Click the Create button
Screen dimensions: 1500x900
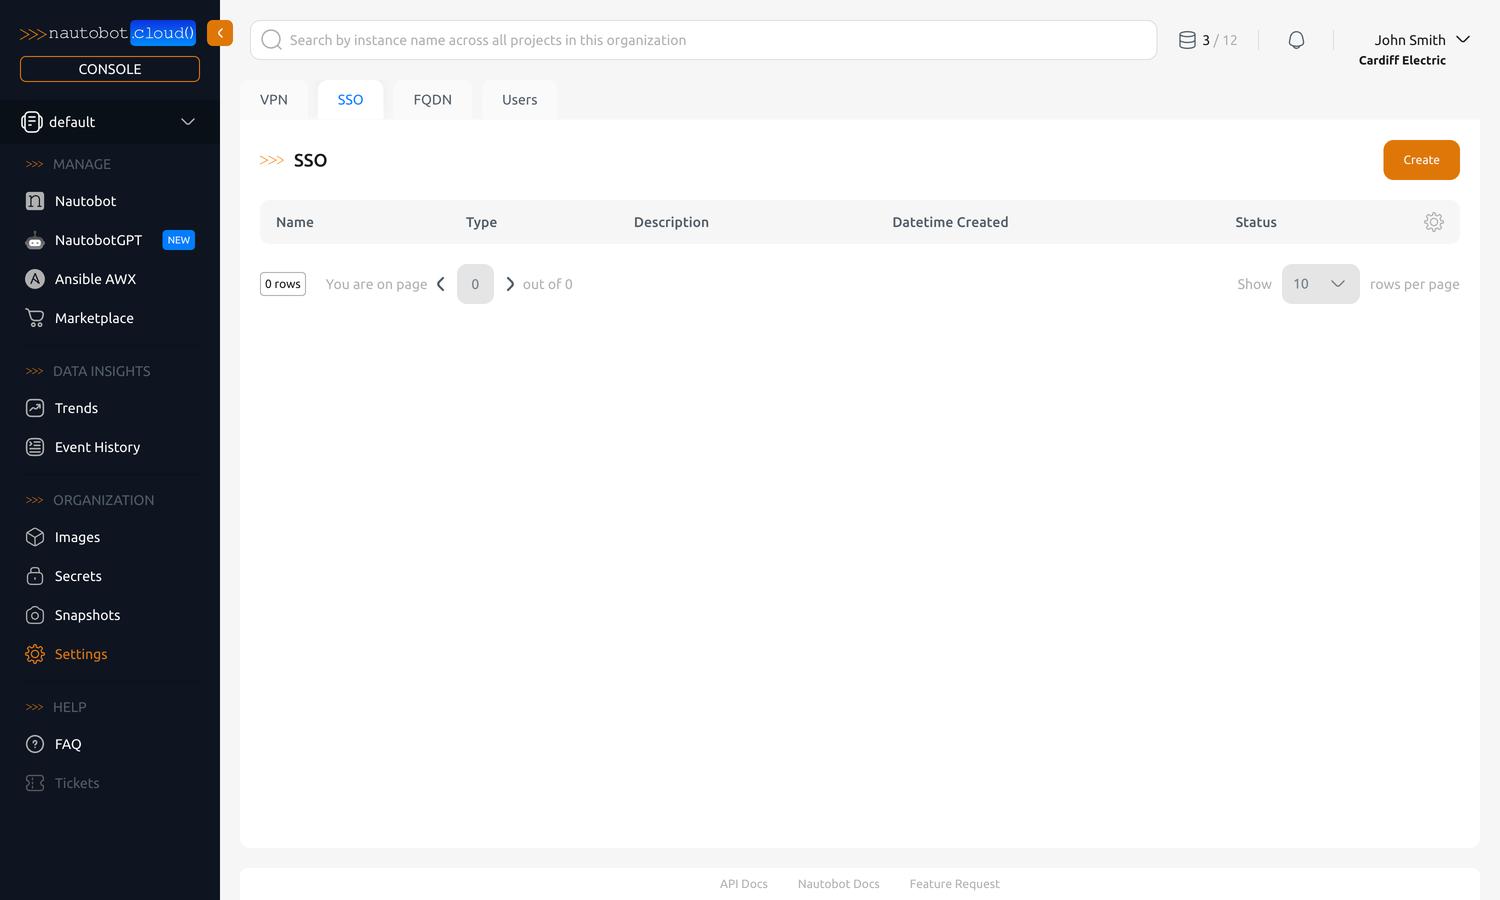[x=1421, y=160]
